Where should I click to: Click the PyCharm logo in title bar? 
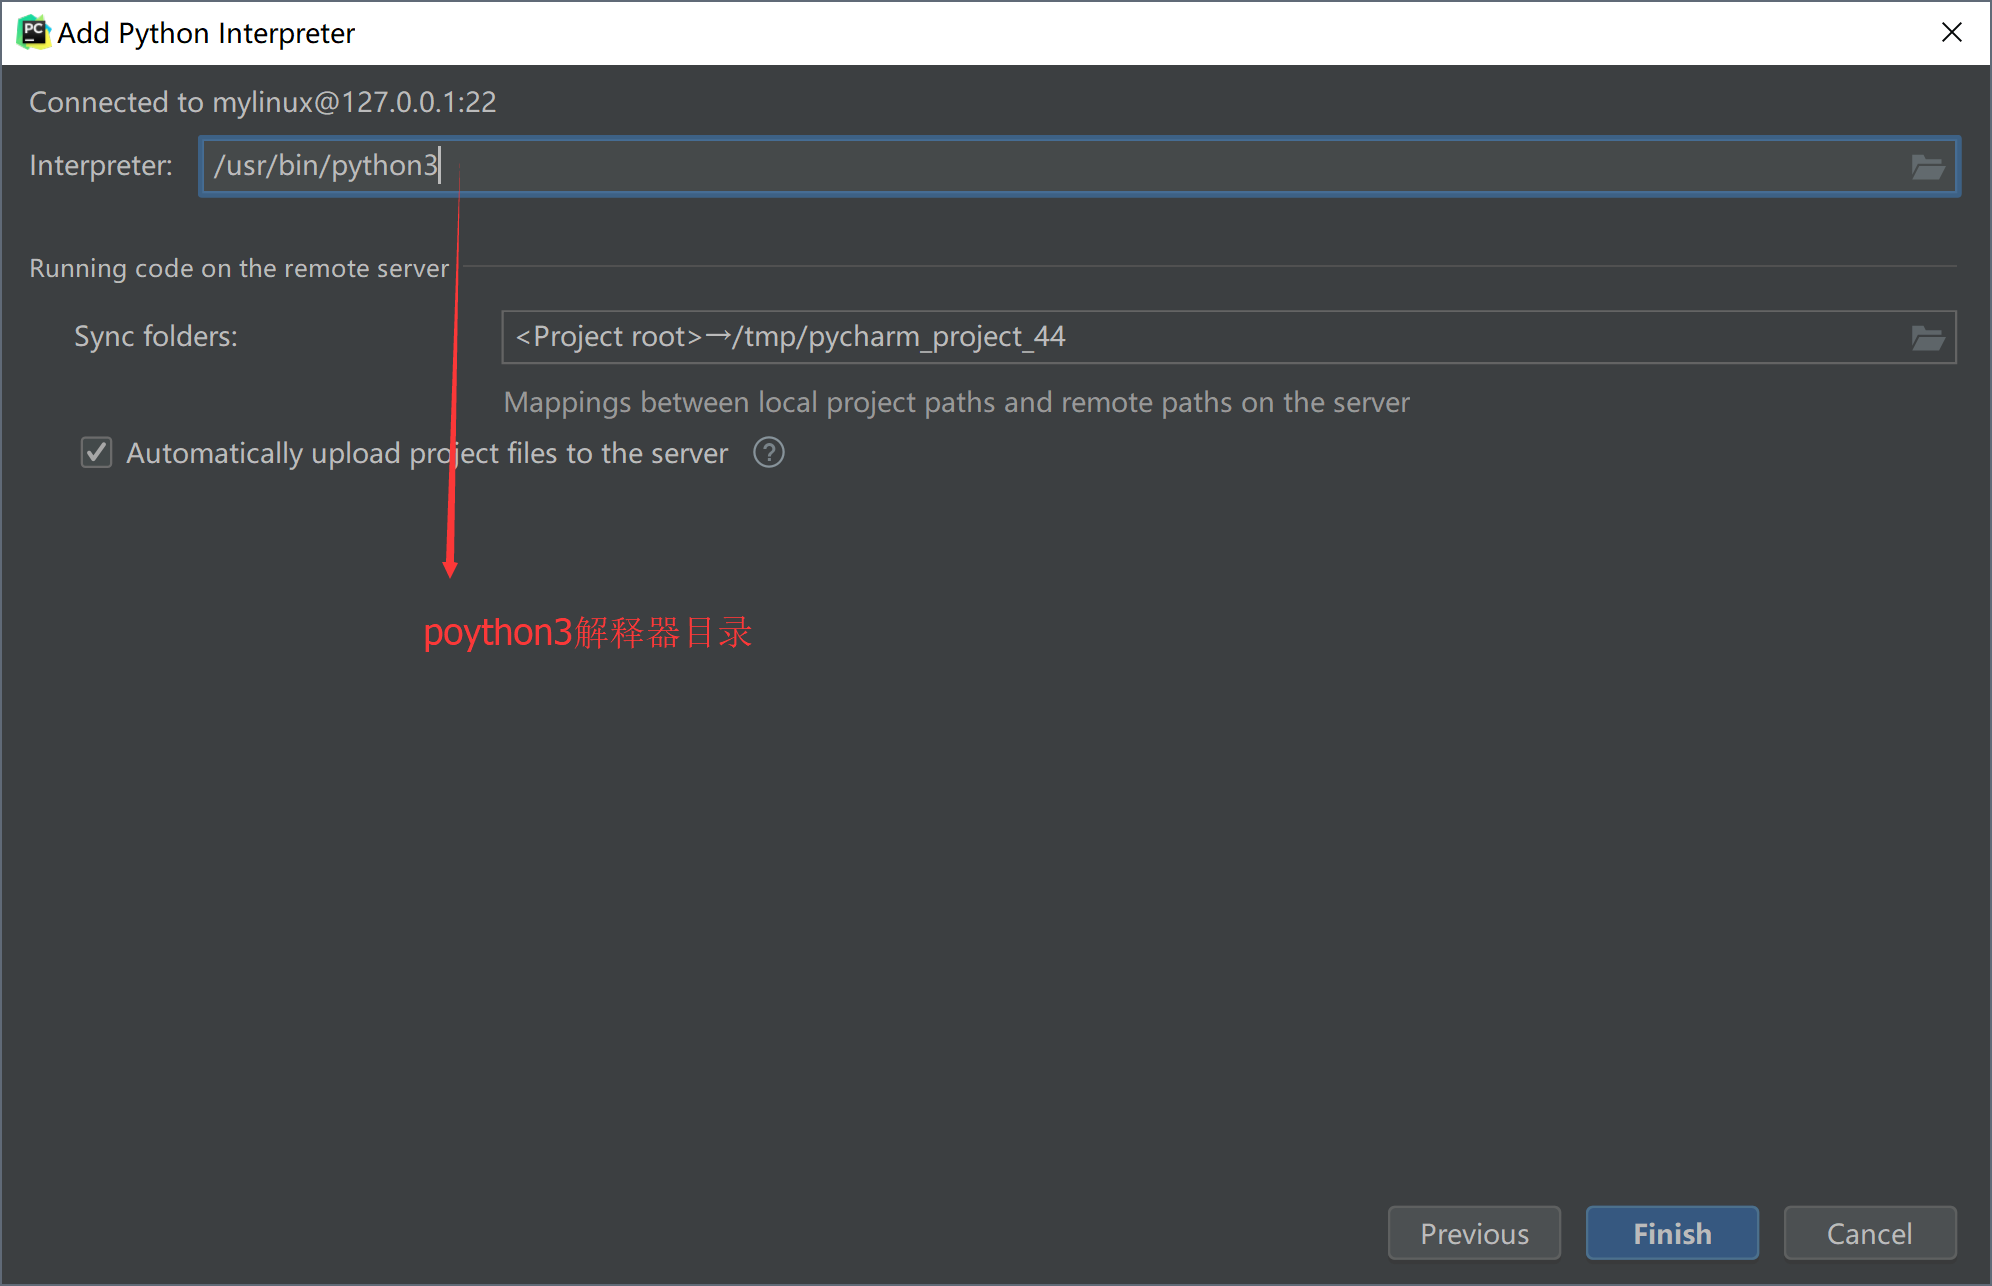tap(33, 32)
